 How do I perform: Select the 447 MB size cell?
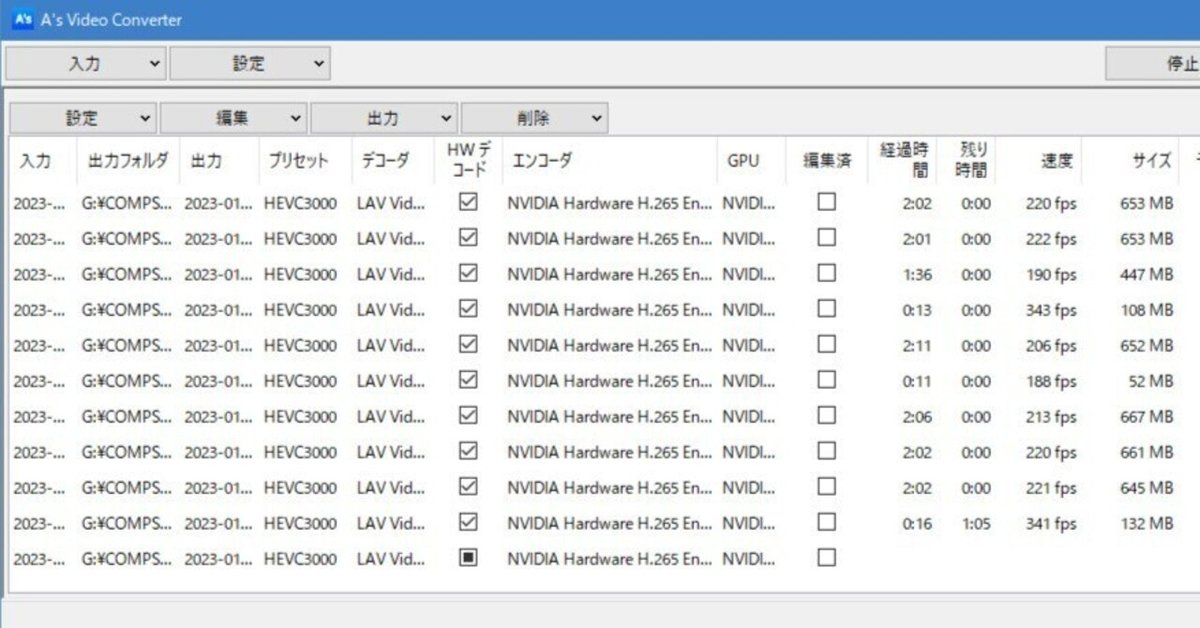(x=1146, y=275)
